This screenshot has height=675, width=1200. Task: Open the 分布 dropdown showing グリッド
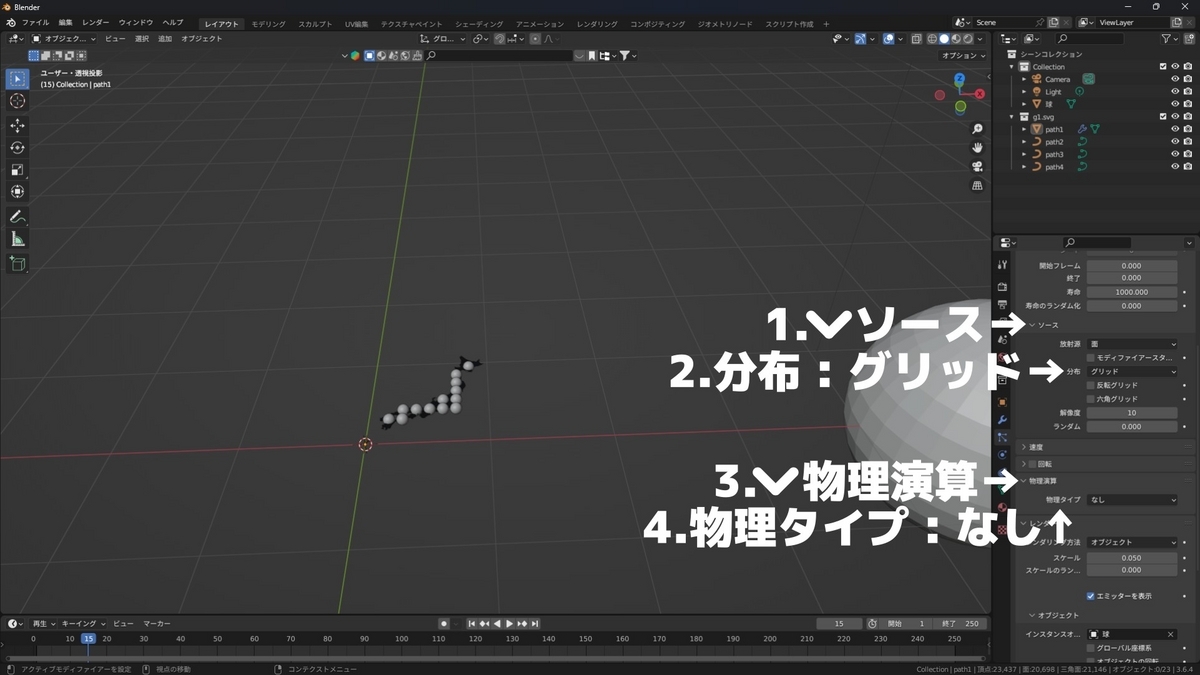click(1133, 371)
